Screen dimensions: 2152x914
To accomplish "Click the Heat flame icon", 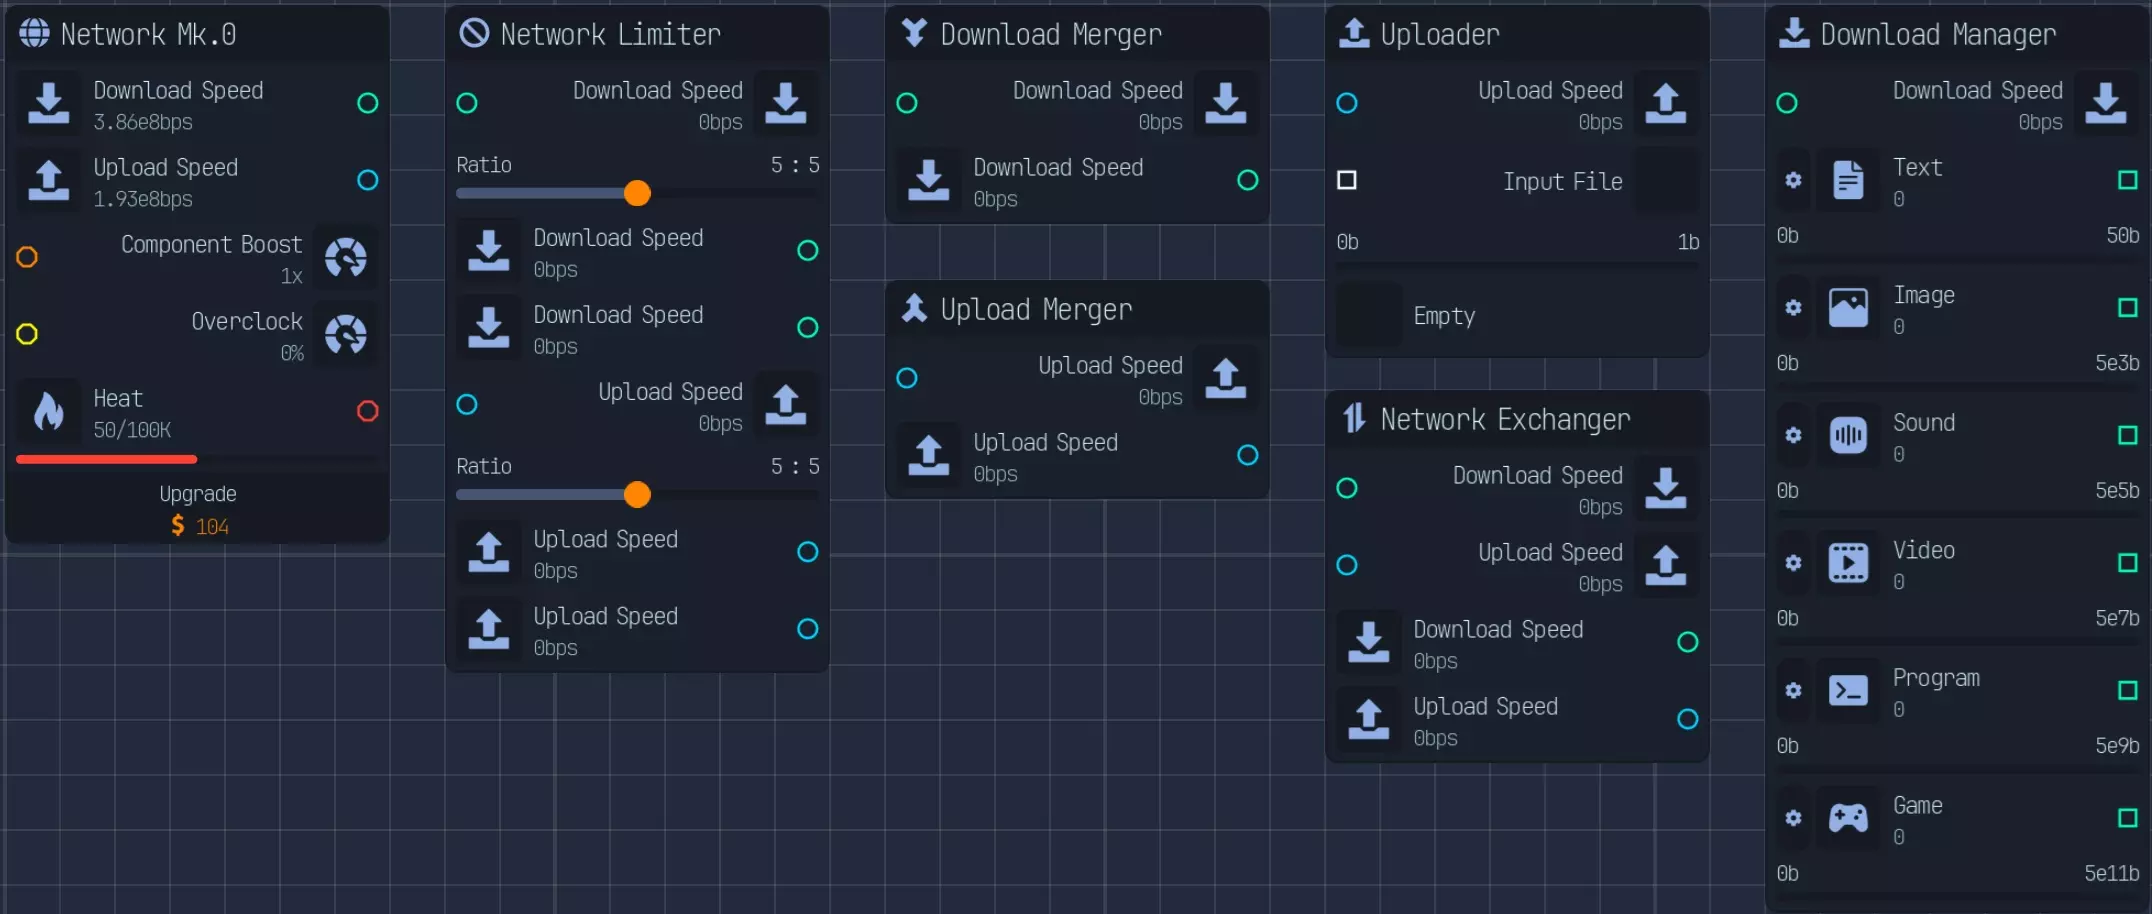I will [x=48, y=411].
